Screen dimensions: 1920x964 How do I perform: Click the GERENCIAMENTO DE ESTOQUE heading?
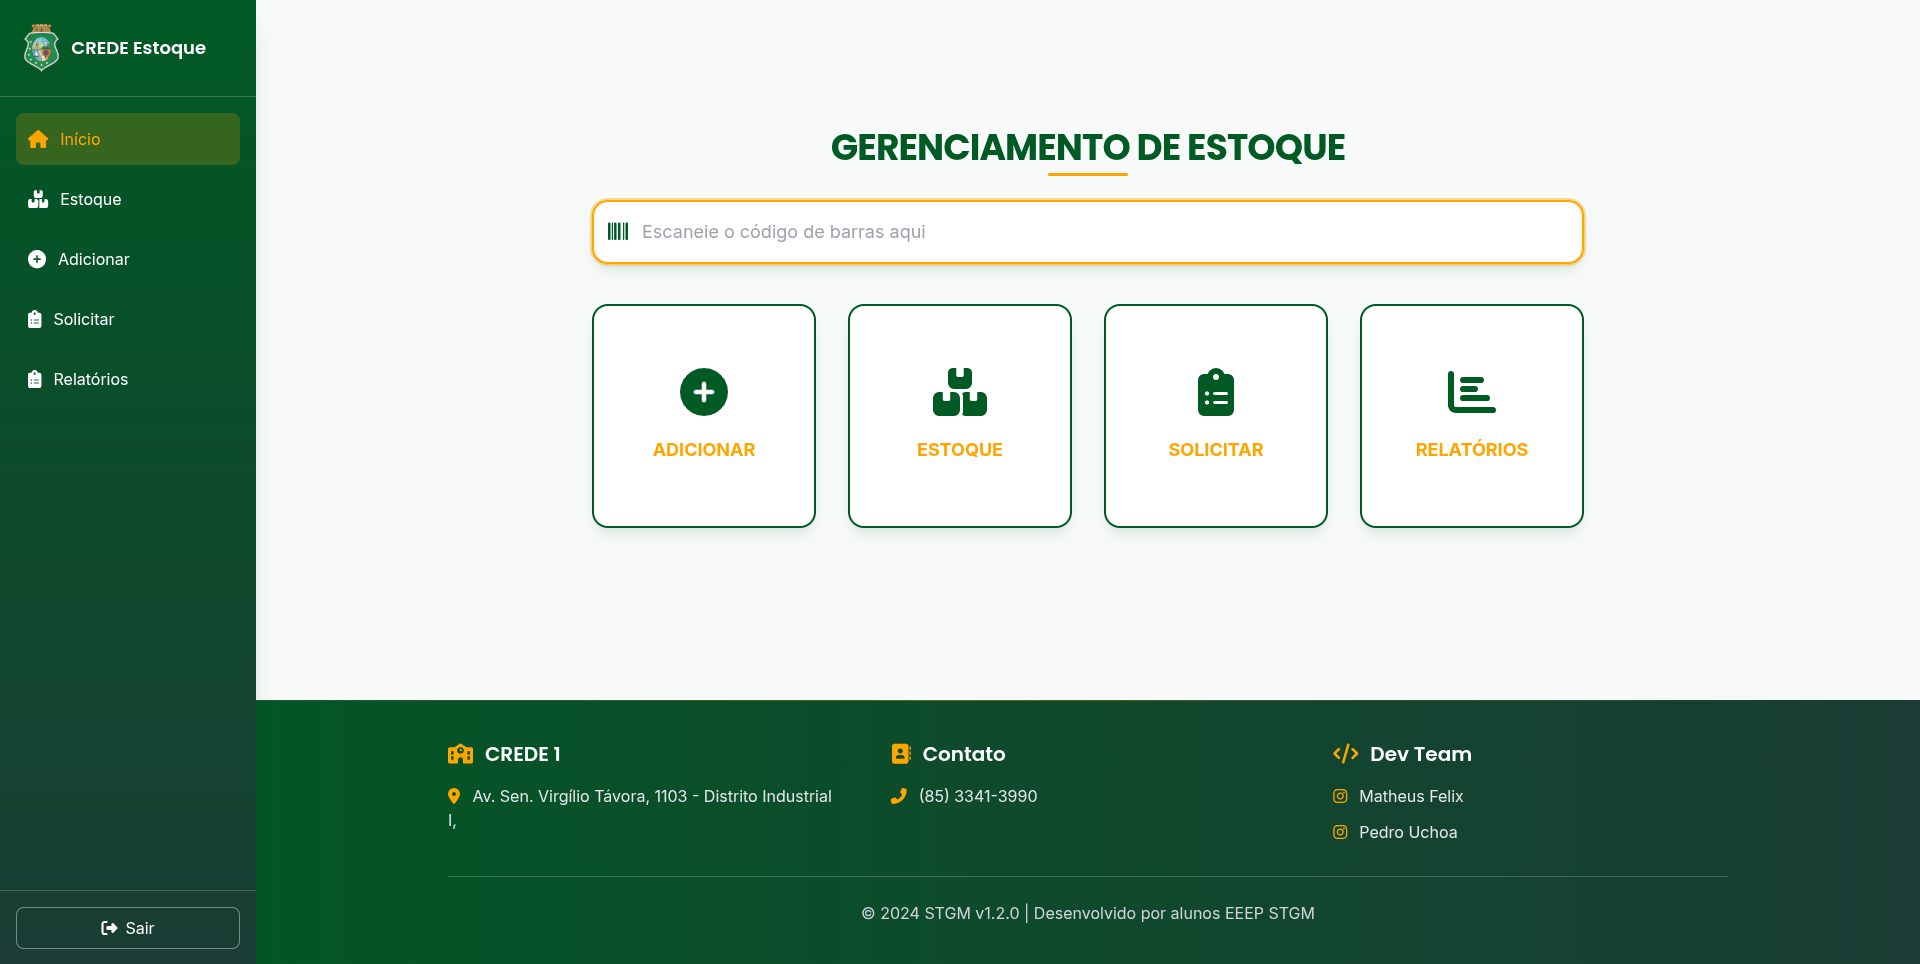coord(1088,147)
